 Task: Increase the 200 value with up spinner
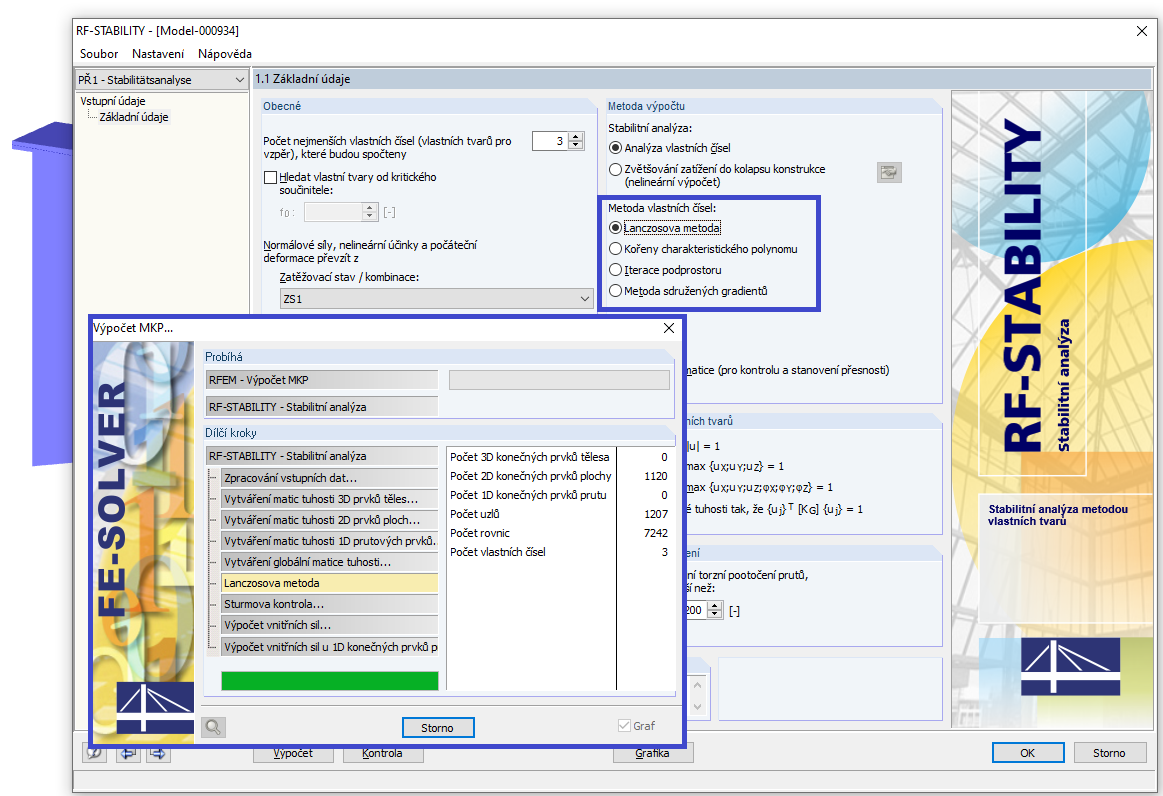click(x=714, y=606)
